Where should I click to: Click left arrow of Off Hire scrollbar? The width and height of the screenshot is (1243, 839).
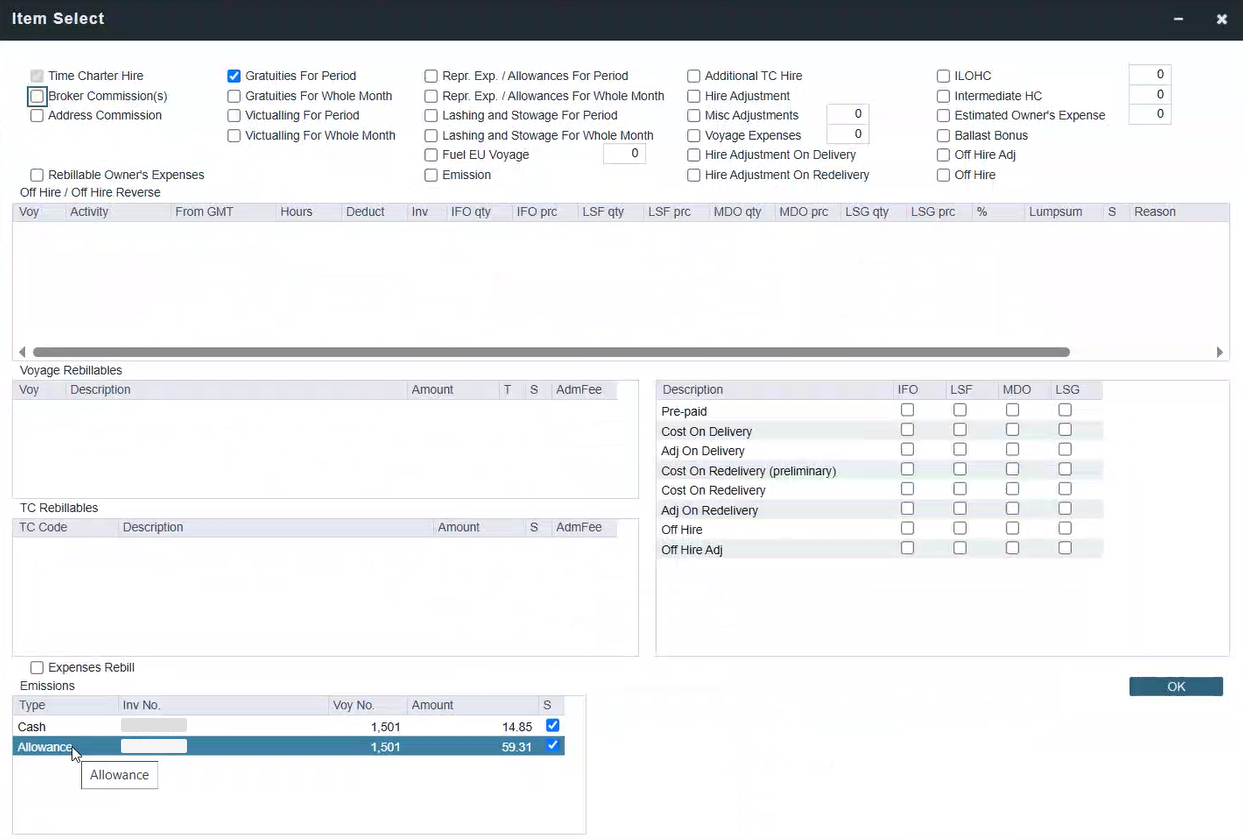(x=22, y=352)
